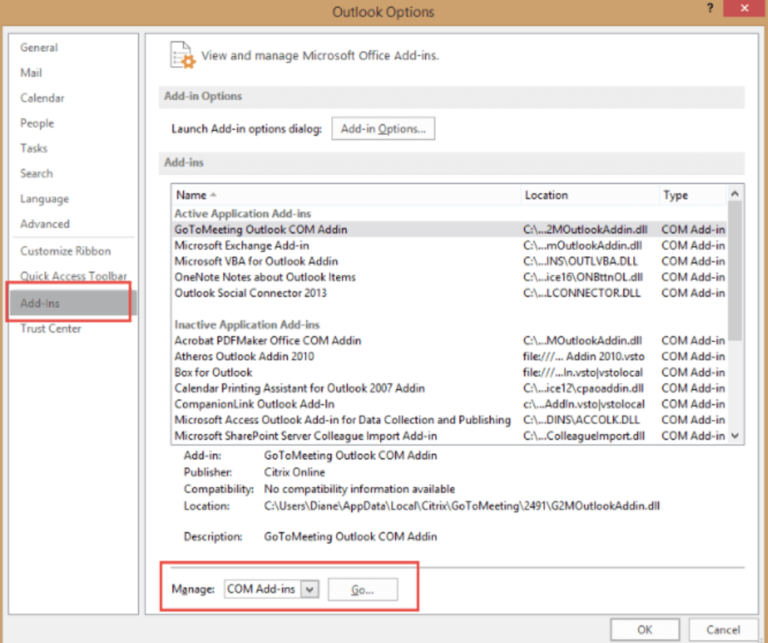Select OneNote Notes about Outlook Items row

449,277
